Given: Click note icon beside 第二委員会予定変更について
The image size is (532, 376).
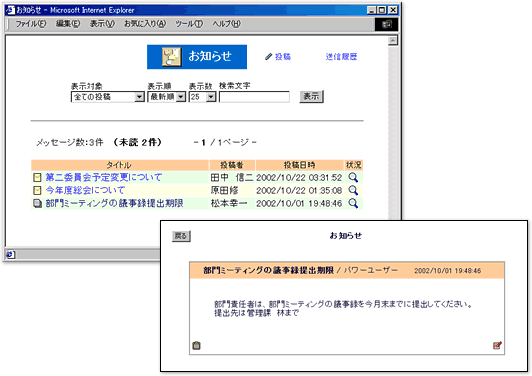Looking at the screenshot, I should coord(37,177).
